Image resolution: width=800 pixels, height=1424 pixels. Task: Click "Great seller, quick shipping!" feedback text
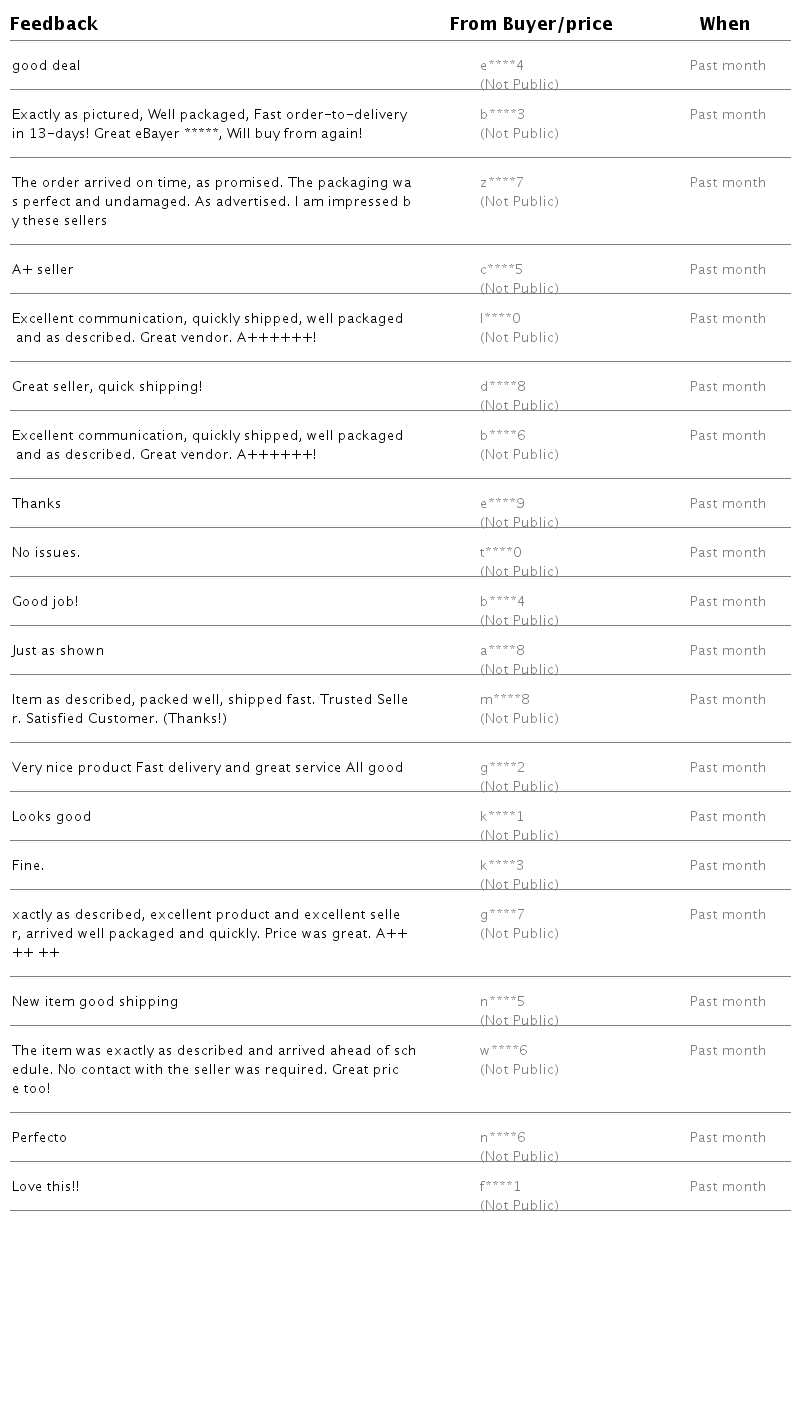107,387
